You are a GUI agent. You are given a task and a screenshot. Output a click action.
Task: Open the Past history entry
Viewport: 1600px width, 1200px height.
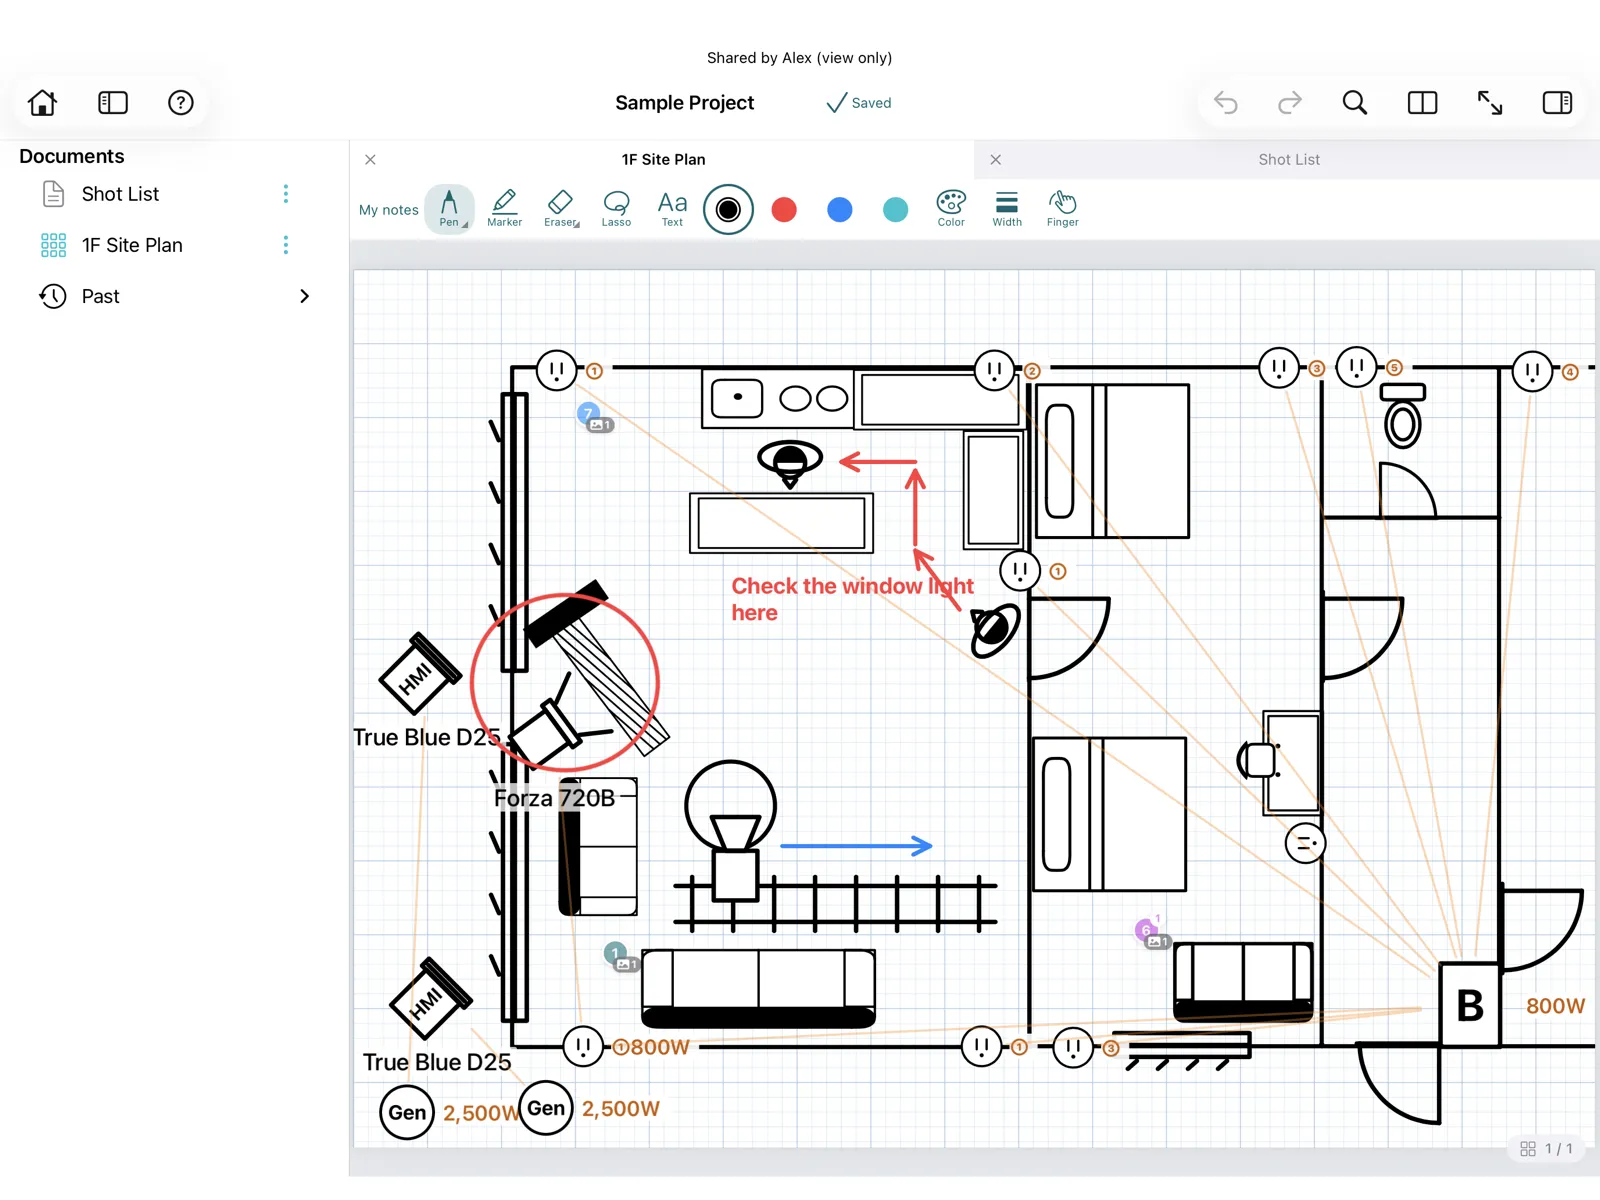coord(100,296)
